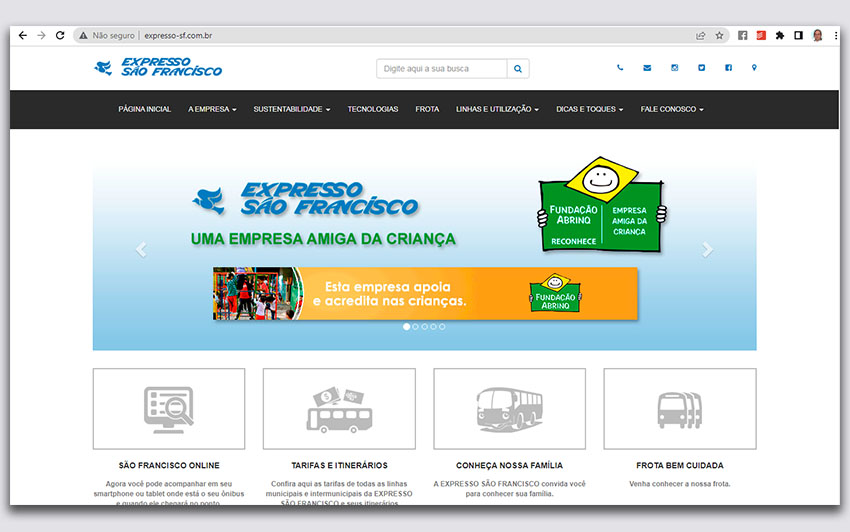Open the TECNOLOGIAS menu item
Viewport: 850px width, 532px height.
pos(373,109)
